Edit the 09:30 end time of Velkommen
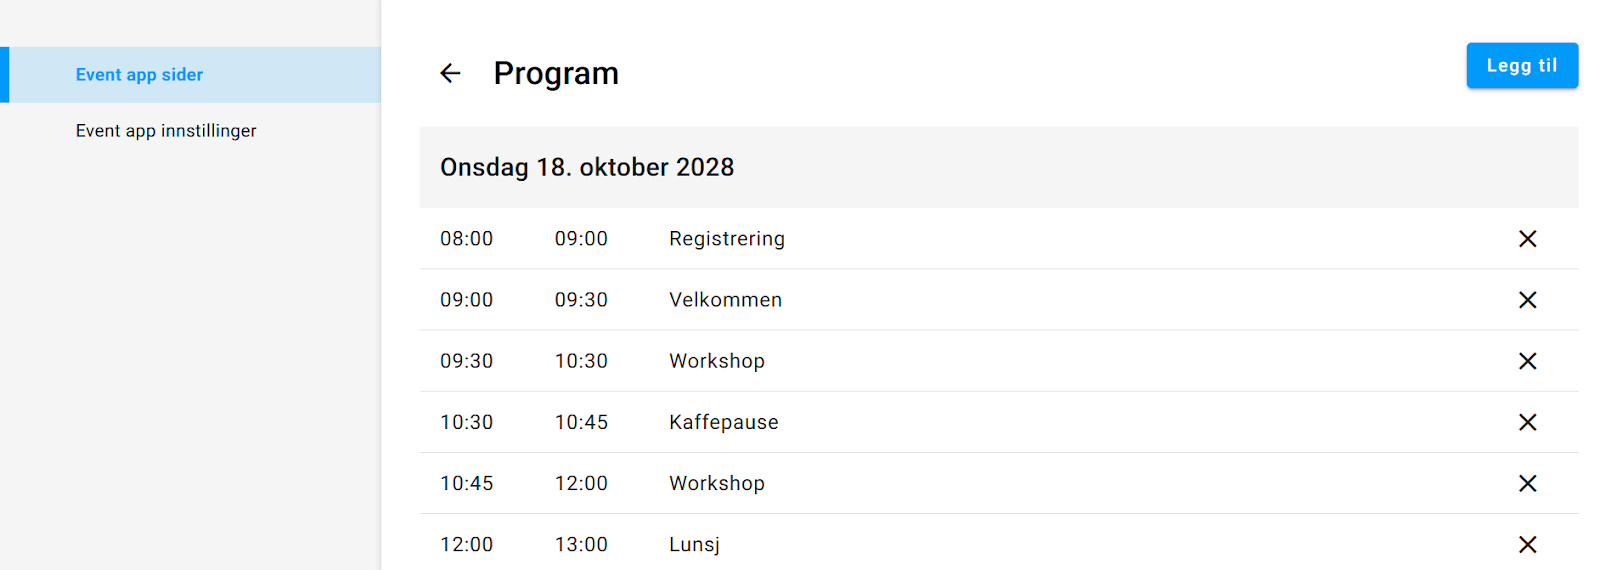Screen dimensions: 1600x570 [581, 300]
